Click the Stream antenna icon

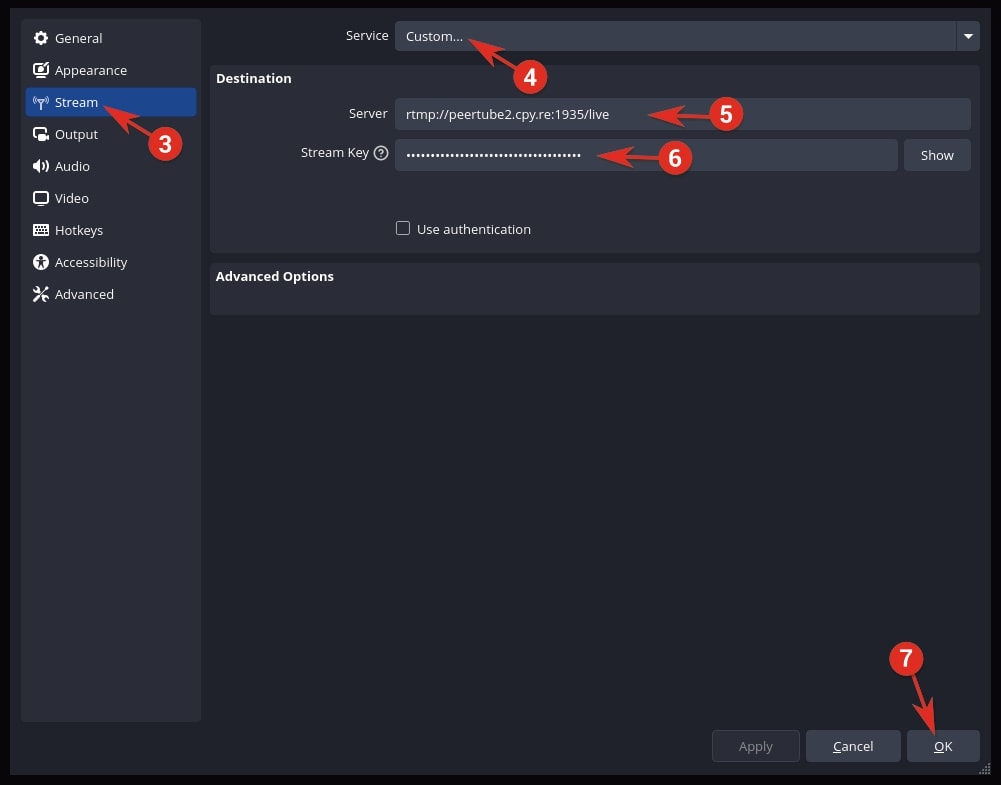click(x=40, y=102)
